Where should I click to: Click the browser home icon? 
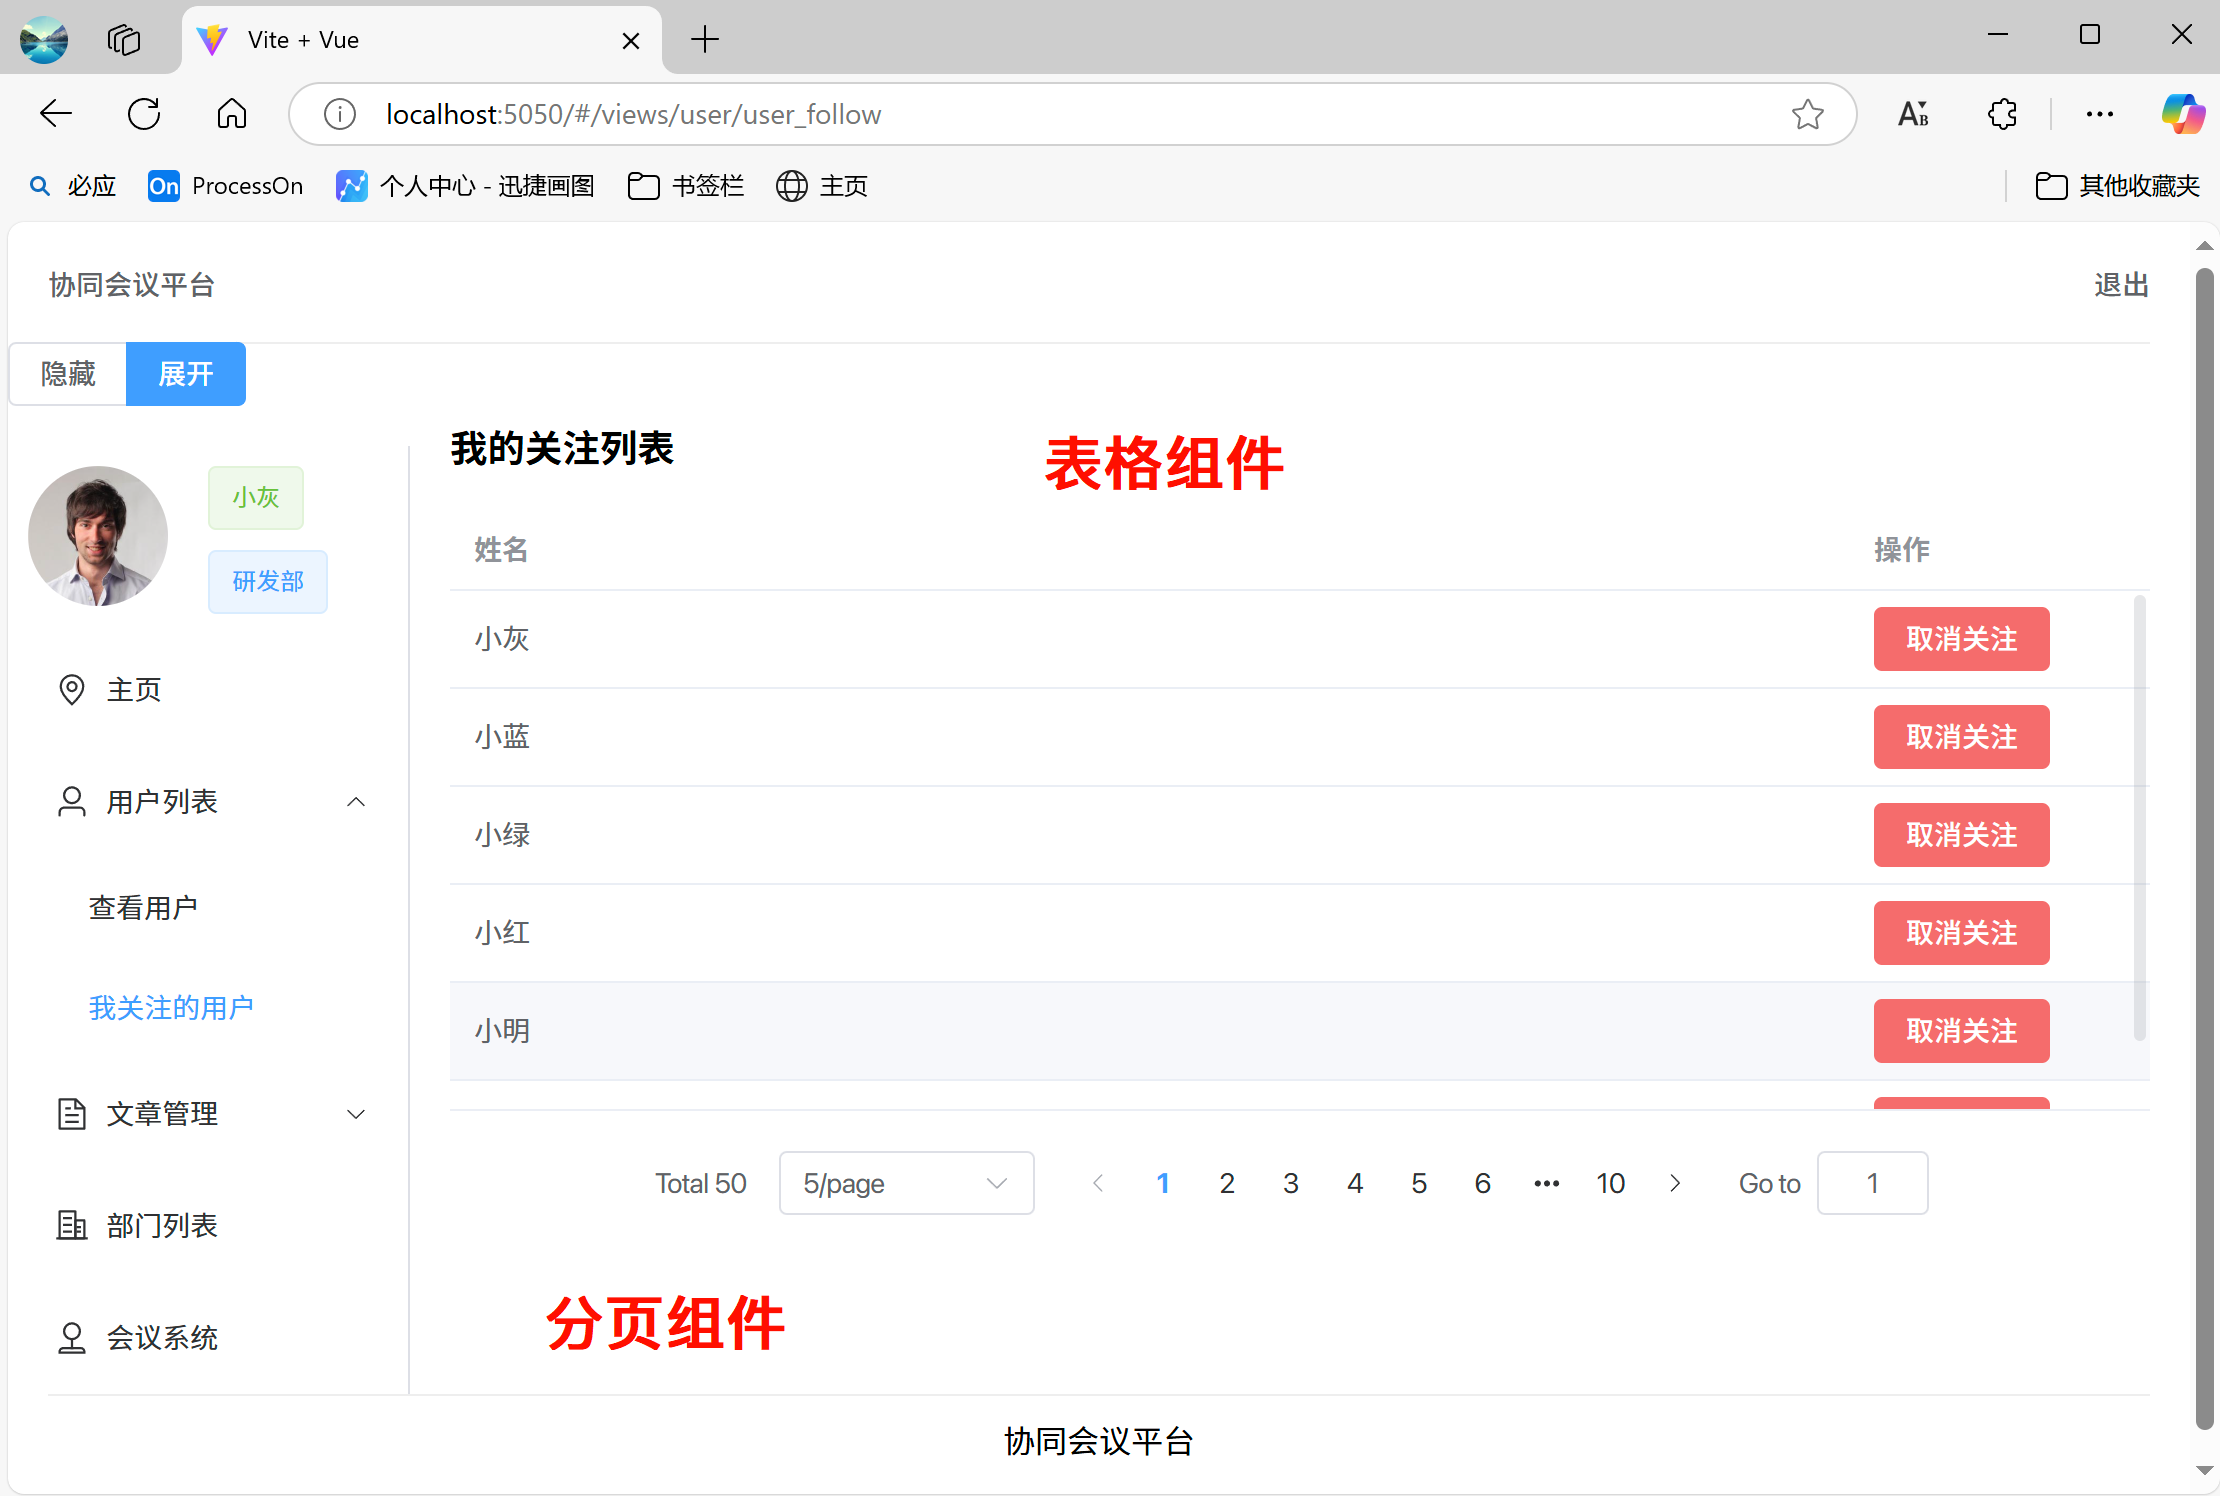[x=232, y=114]
